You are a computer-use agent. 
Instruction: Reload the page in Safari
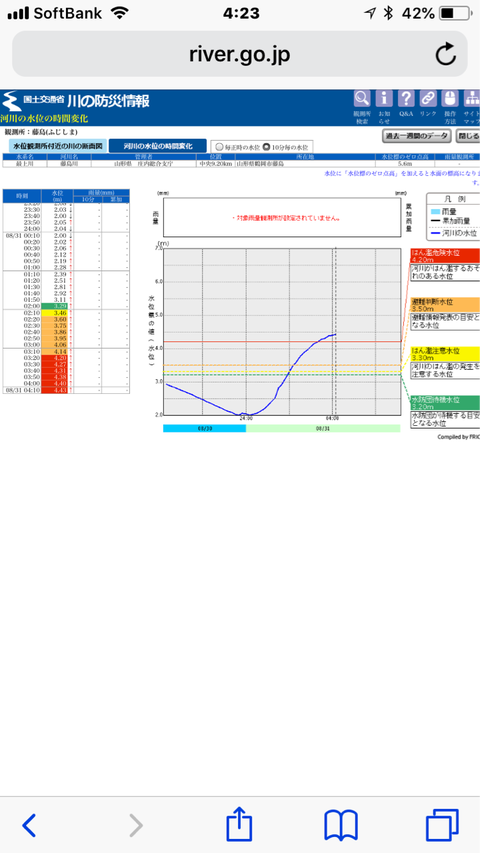tap(445, 54)
